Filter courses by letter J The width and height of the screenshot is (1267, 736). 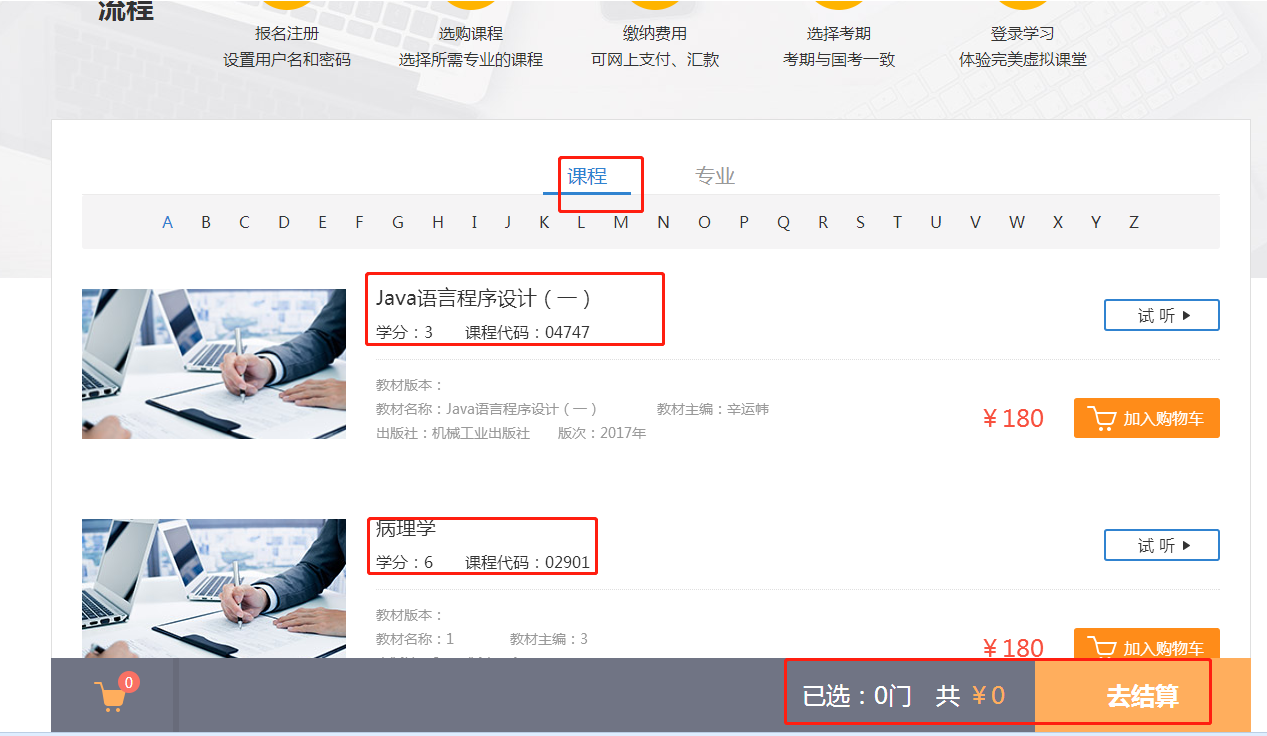click(x=508, y=222)
